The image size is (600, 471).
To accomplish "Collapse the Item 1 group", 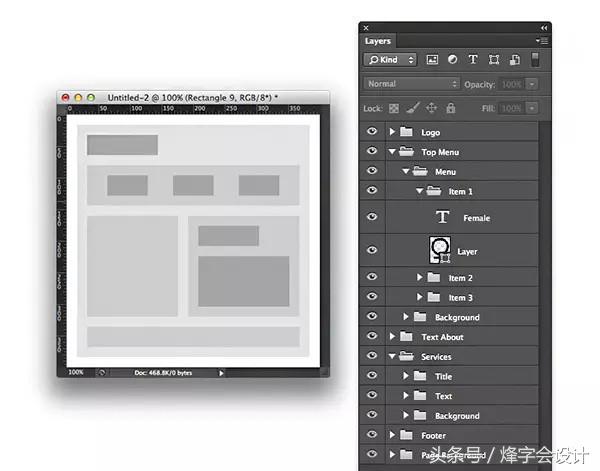I will [419, 191].
